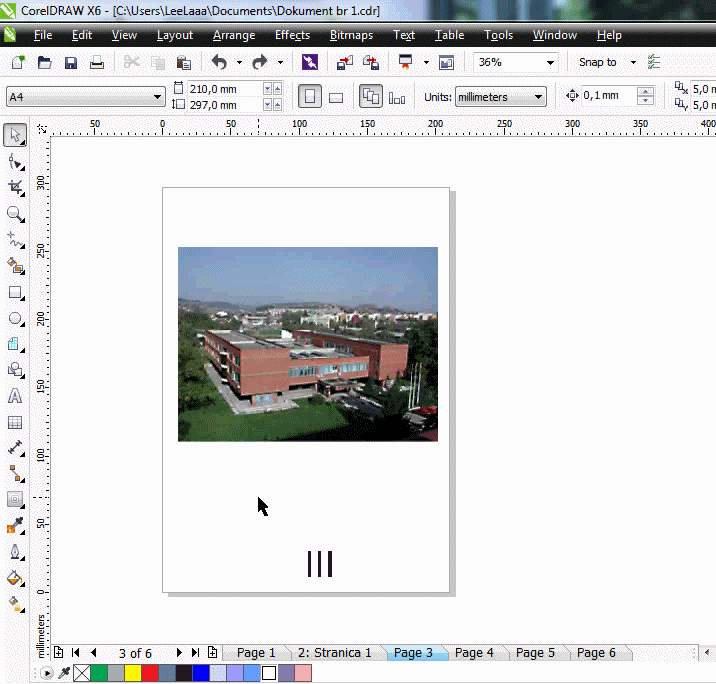The width and height of the screenshot is (716, 684).
Task: Select the Zoom tool in toolbox
Action: (x=15, y=213)
